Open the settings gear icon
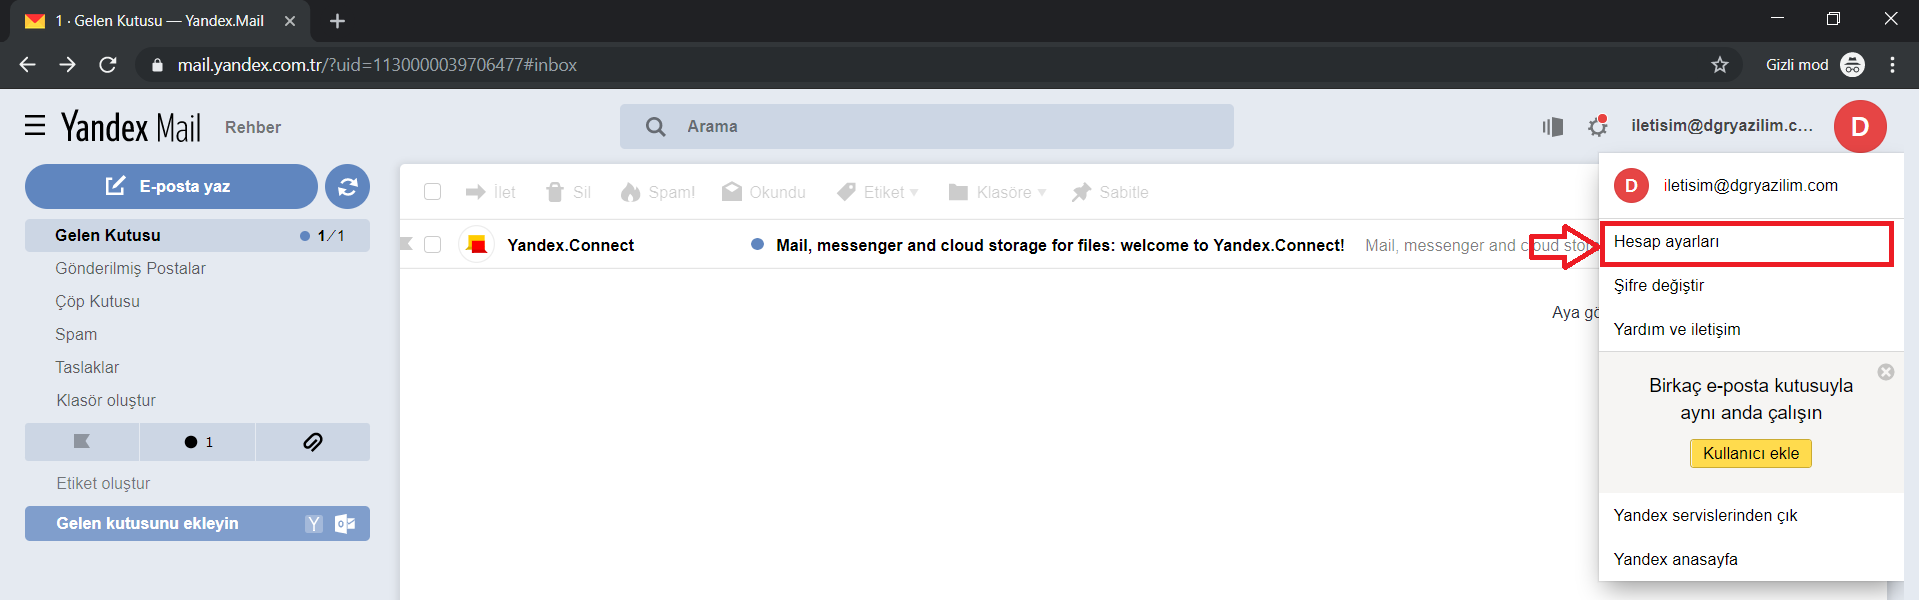The width and height of the screenshot is (1919, 600). click(1598, 126)
